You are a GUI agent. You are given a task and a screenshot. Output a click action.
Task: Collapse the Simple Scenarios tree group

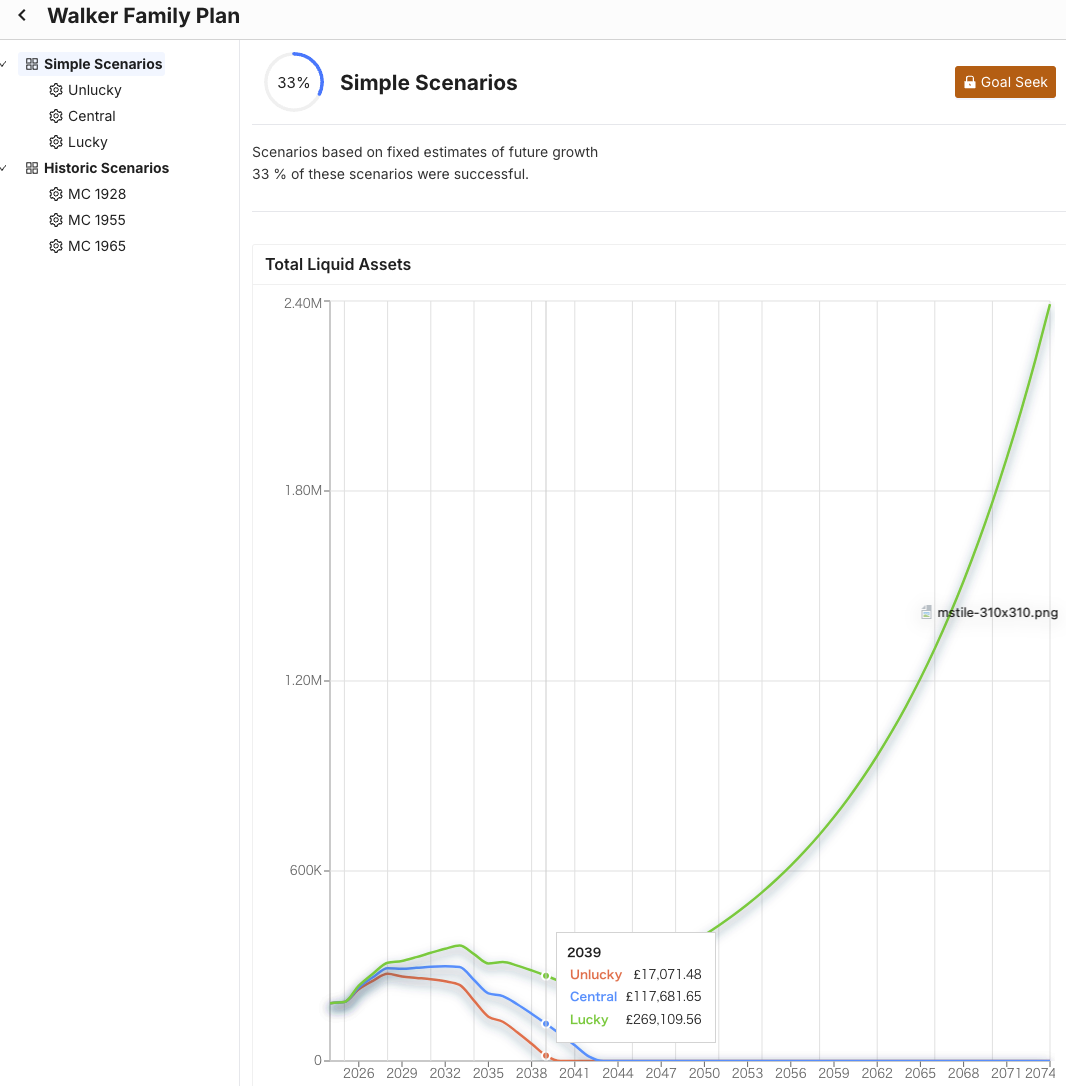(4, 64)
